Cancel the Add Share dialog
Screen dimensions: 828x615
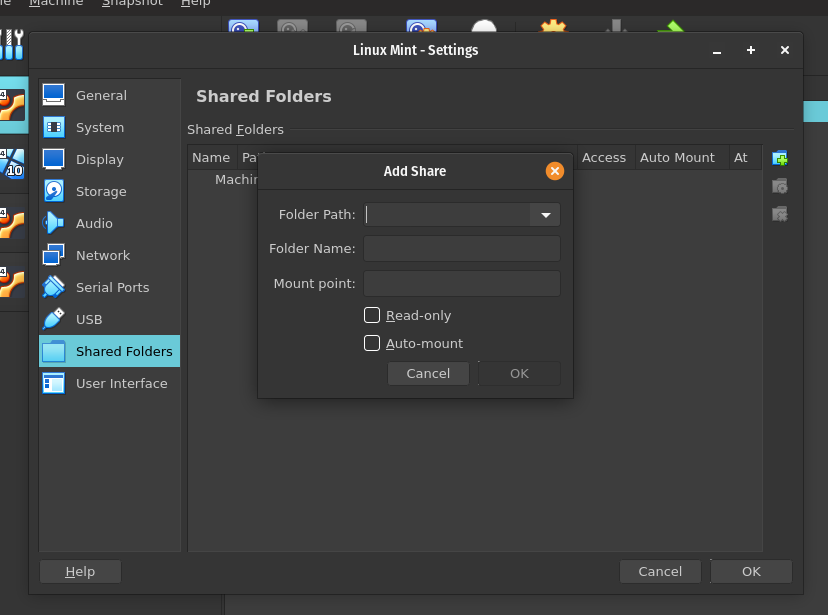coord(428,373)
